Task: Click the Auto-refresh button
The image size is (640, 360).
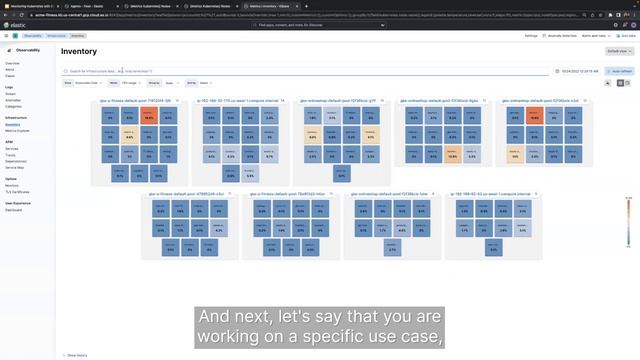Action: click(x=619, y=71)
